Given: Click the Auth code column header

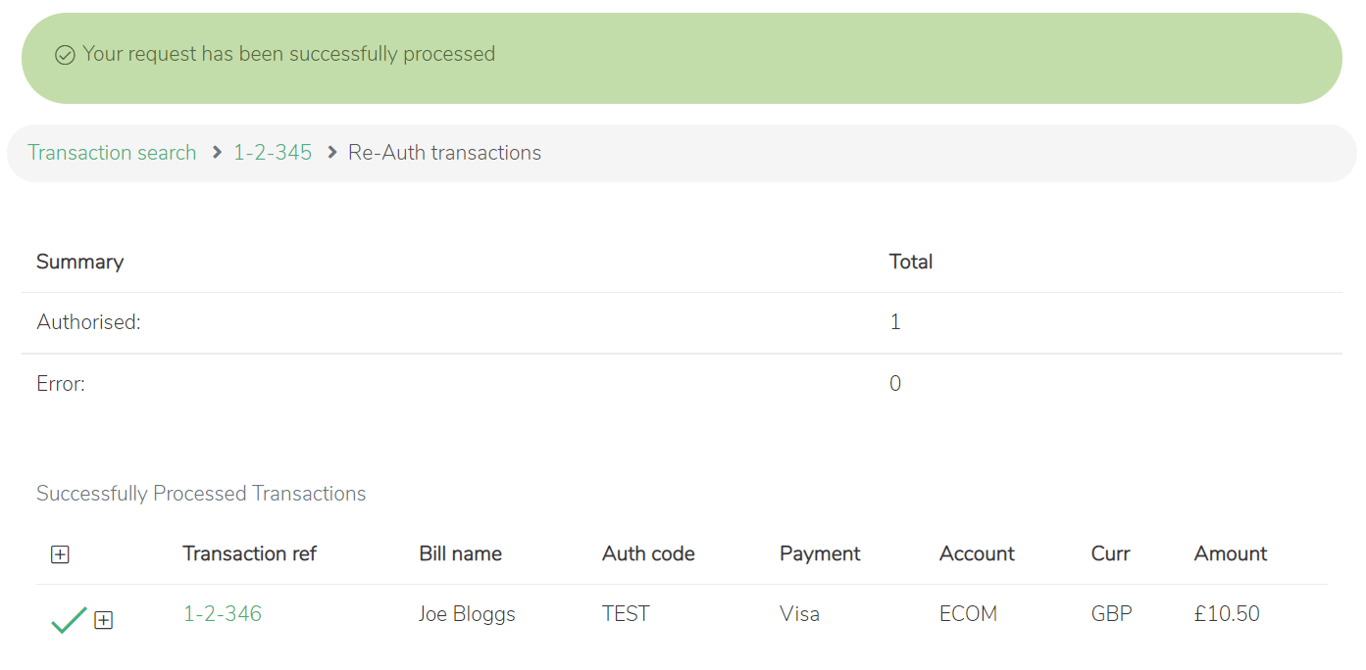Looking at the screenshot, I should (648, 554).
